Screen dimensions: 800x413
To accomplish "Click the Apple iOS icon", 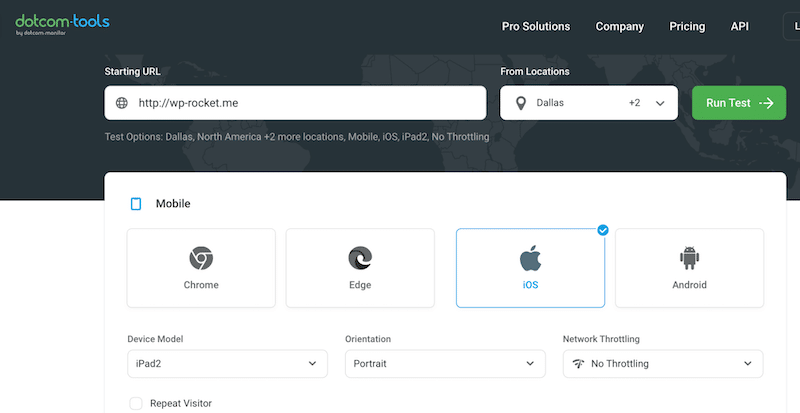I will [x=530, y=259].
